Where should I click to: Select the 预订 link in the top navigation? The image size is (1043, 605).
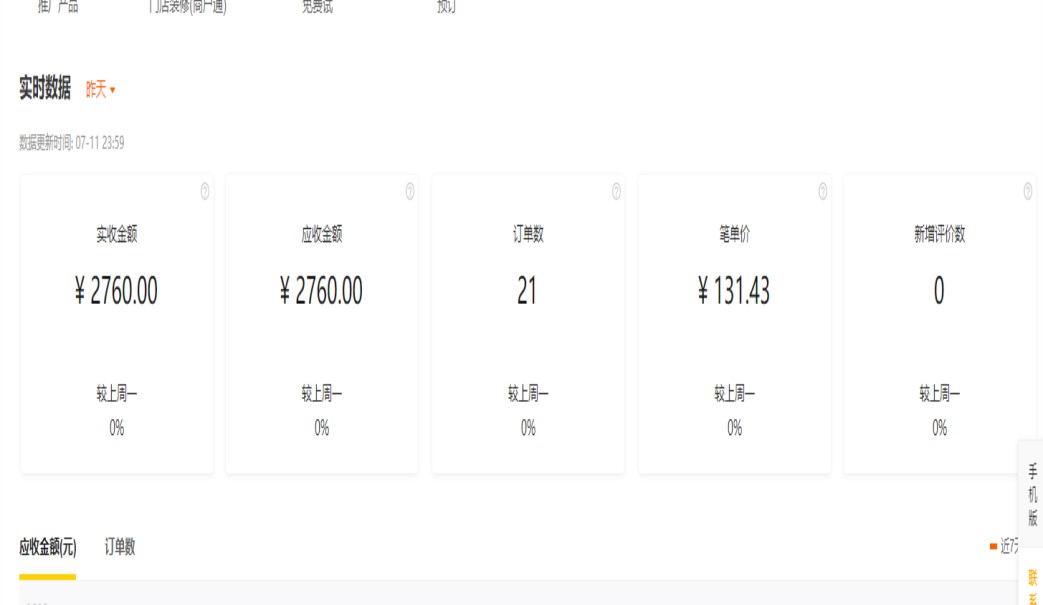click(x=447, y=7)
